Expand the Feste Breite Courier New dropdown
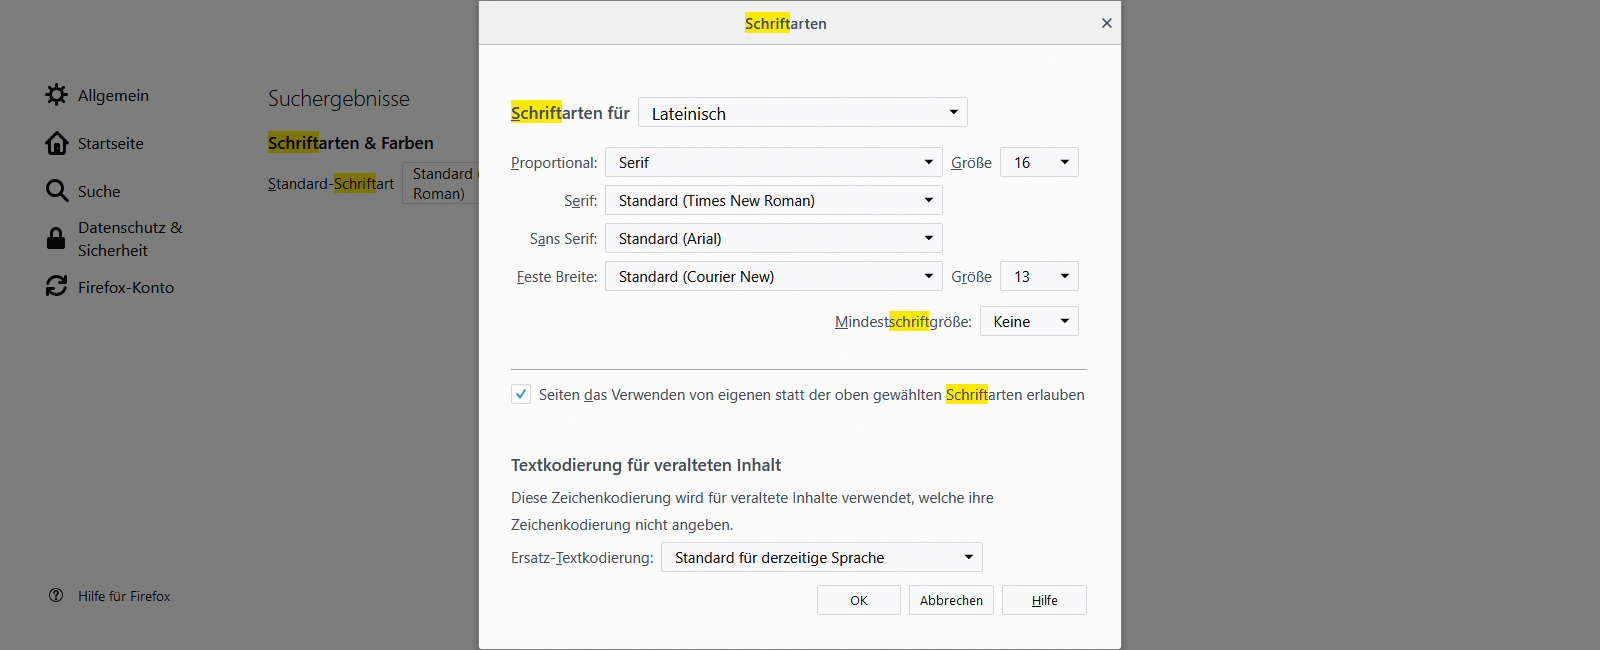This screenshot has width=1600, height=650. (x=773, y=277)
